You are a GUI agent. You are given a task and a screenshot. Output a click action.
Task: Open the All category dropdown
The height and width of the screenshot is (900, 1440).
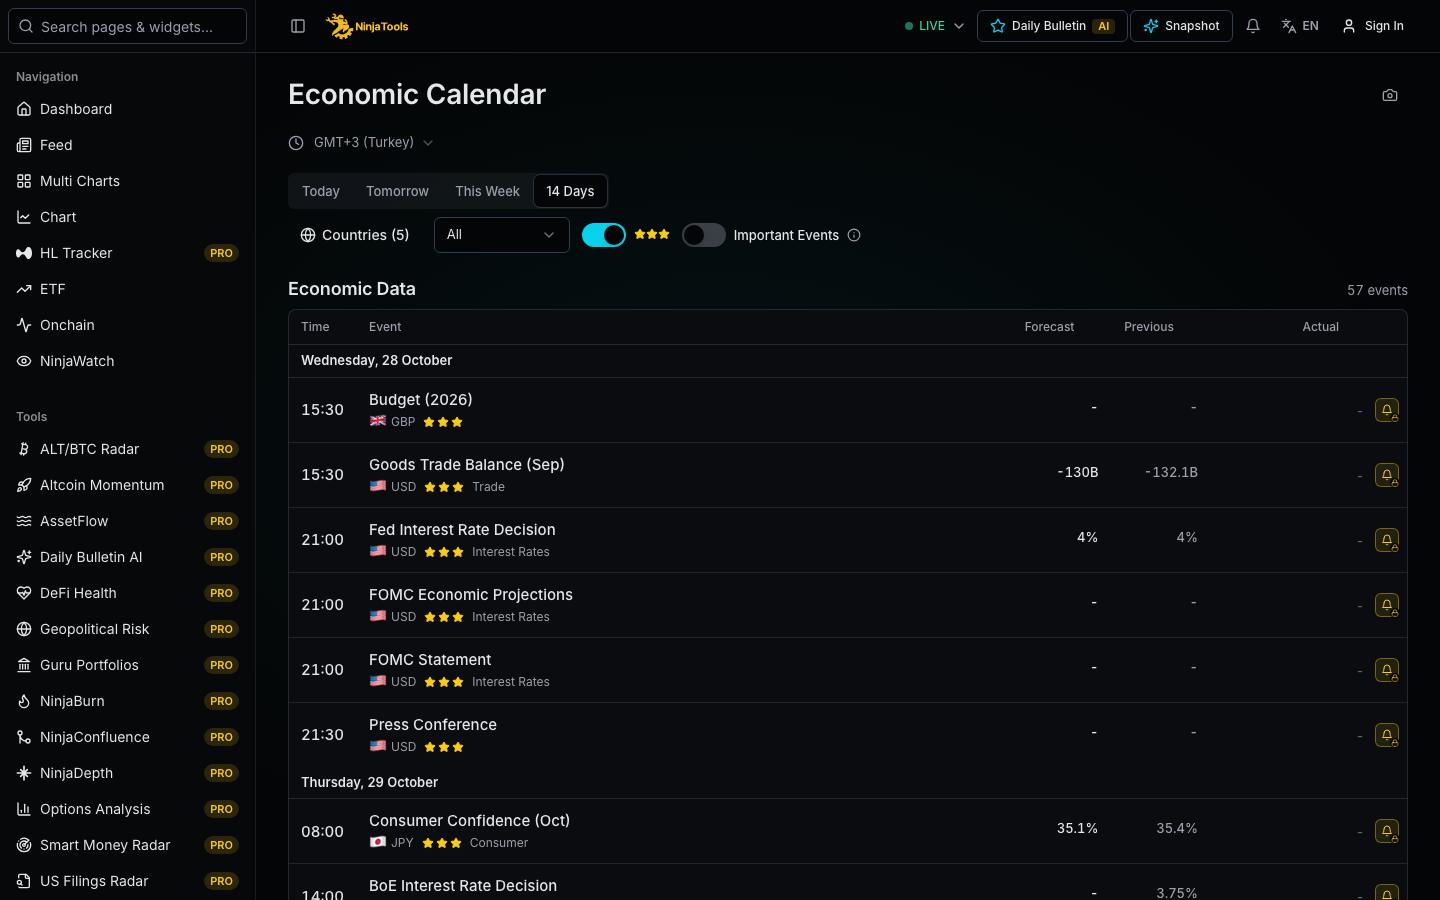click(502, 235)
